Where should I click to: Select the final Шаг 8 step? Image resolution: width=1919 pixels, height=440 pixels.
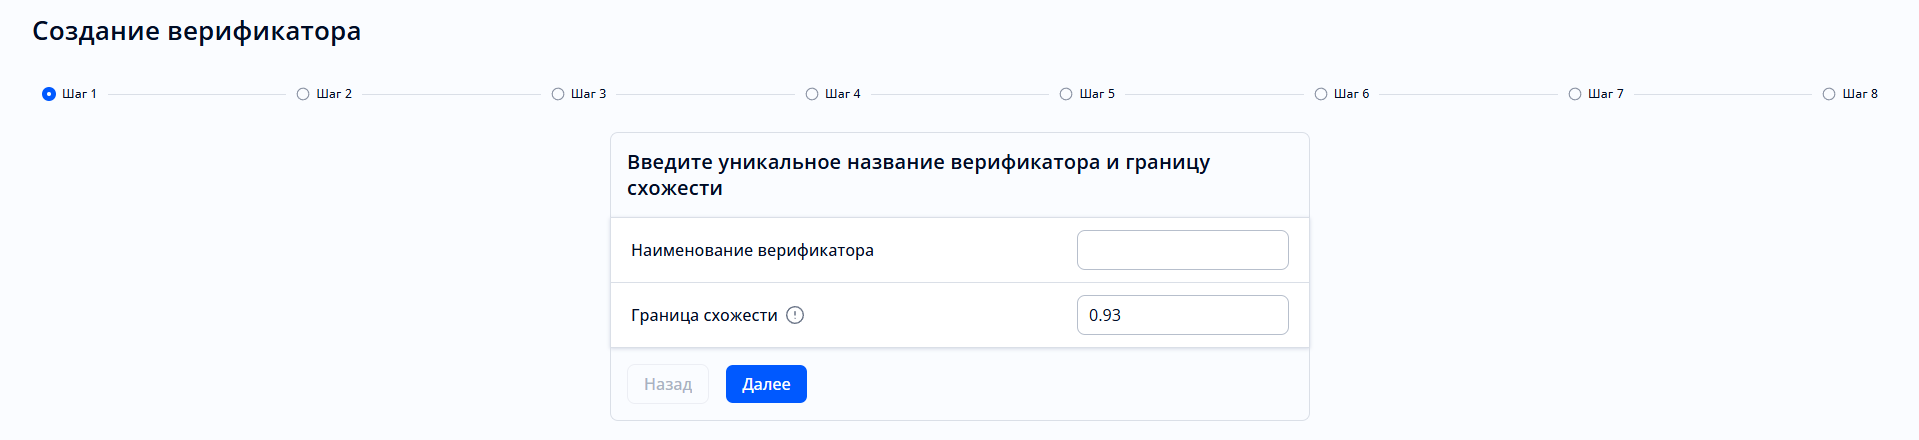pos(1829,94)
